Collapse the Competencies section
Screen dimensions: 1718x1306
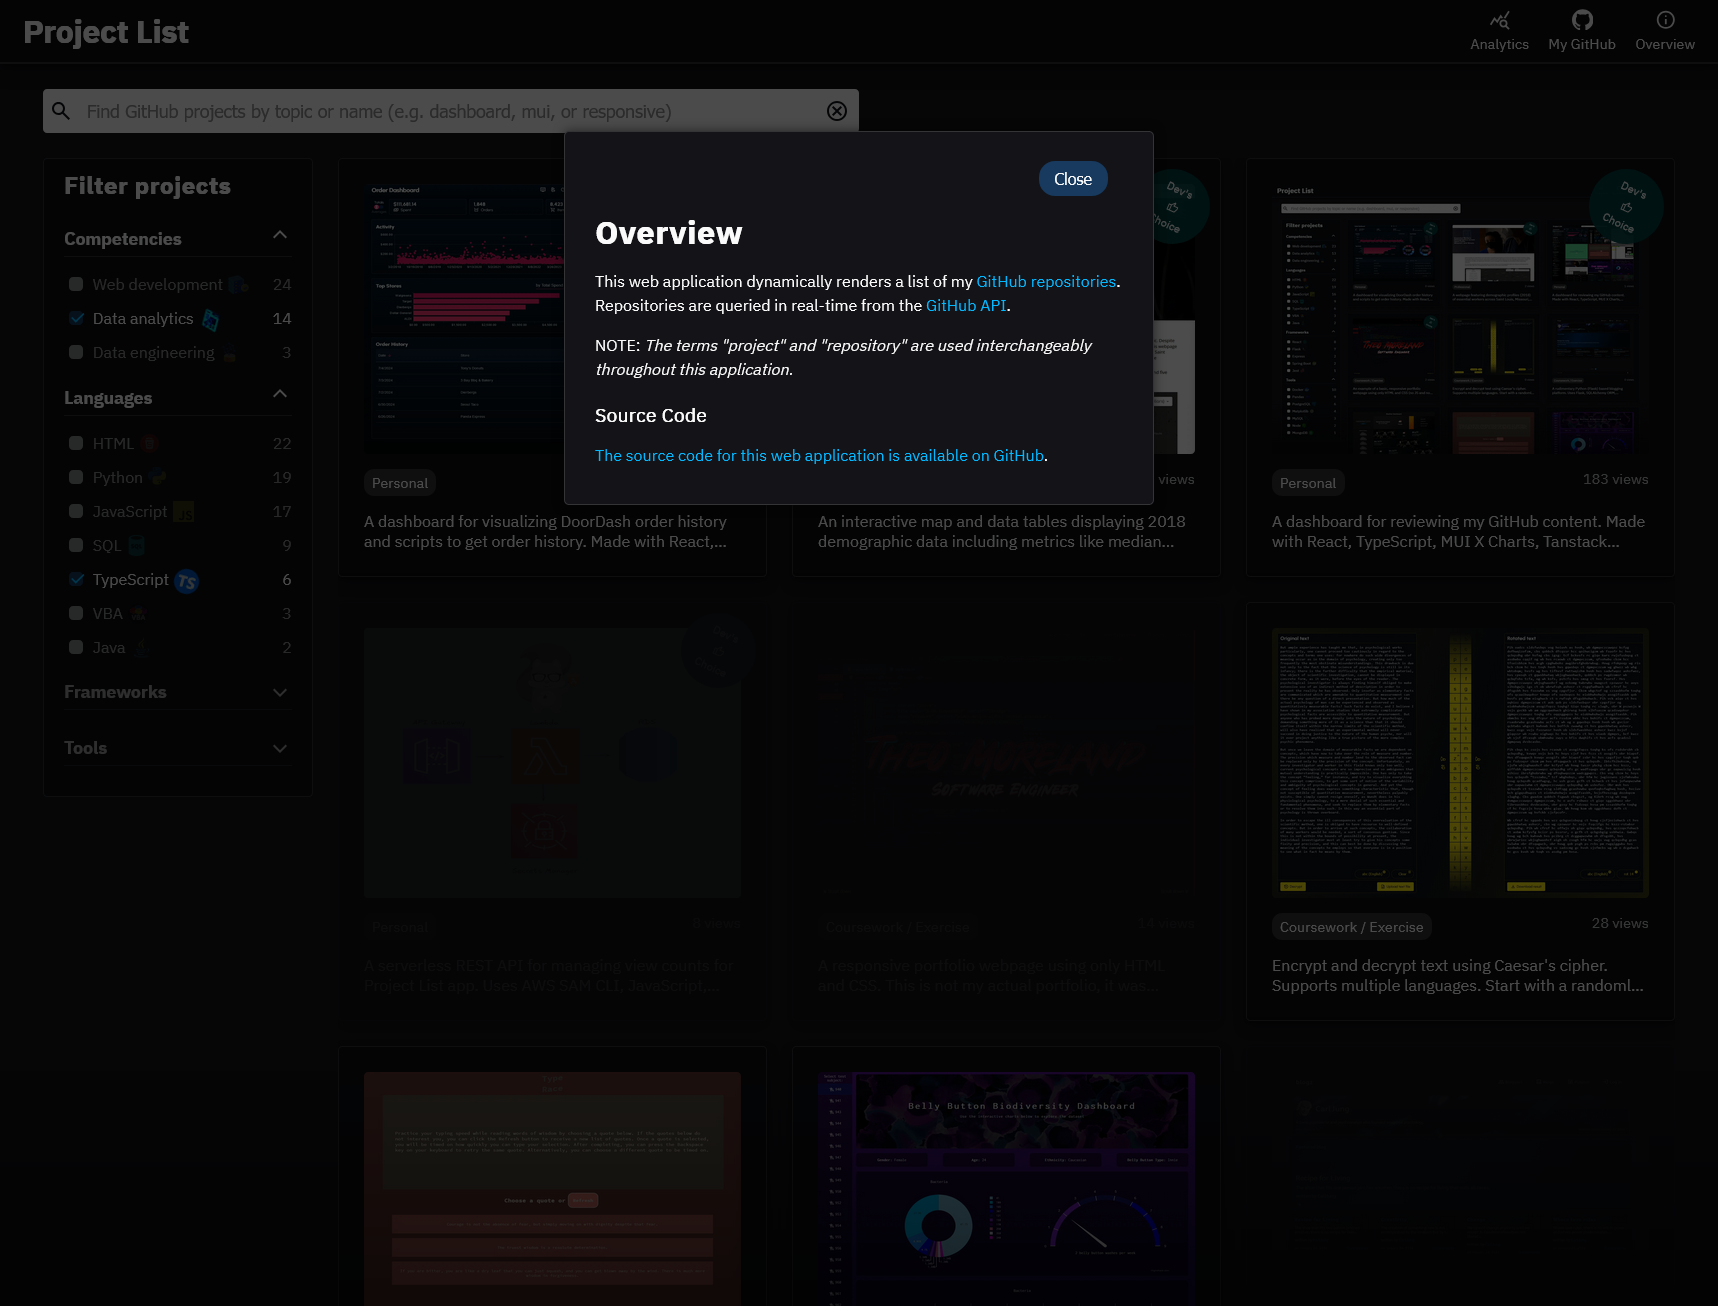pos(280,236)
